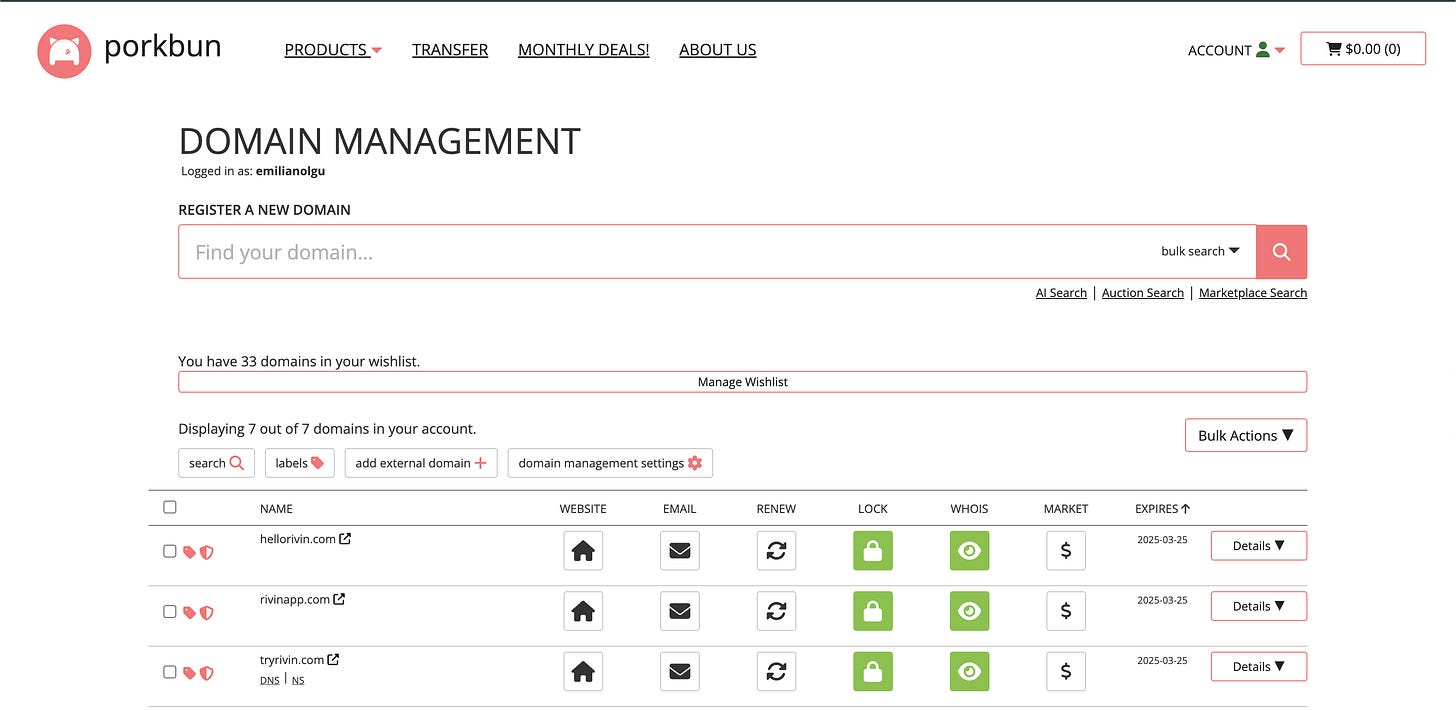Open website settings for tryrivin.com
1456x710 pixels.
click(583, 672)
